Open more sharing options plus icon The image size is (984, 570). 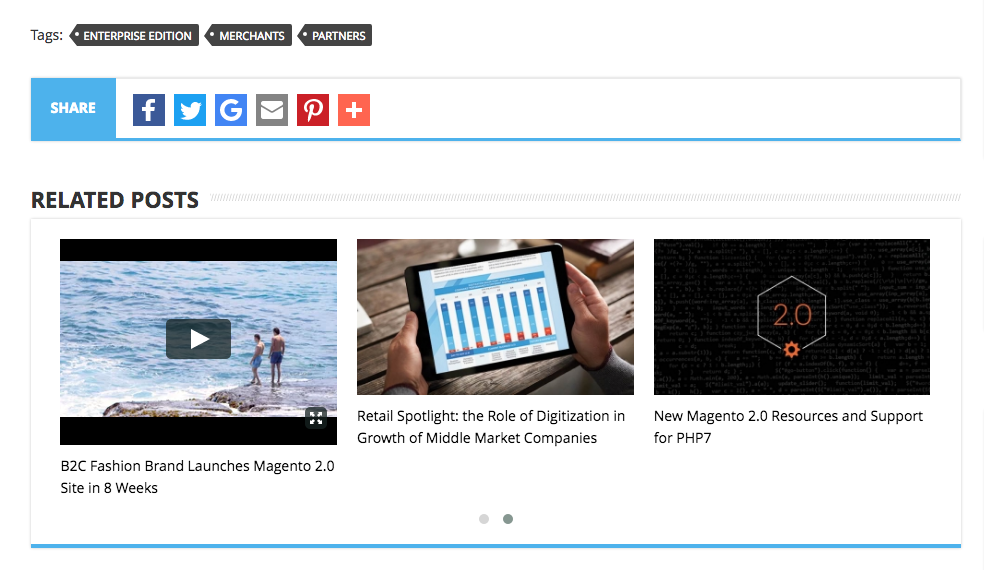tap(354, 109)
